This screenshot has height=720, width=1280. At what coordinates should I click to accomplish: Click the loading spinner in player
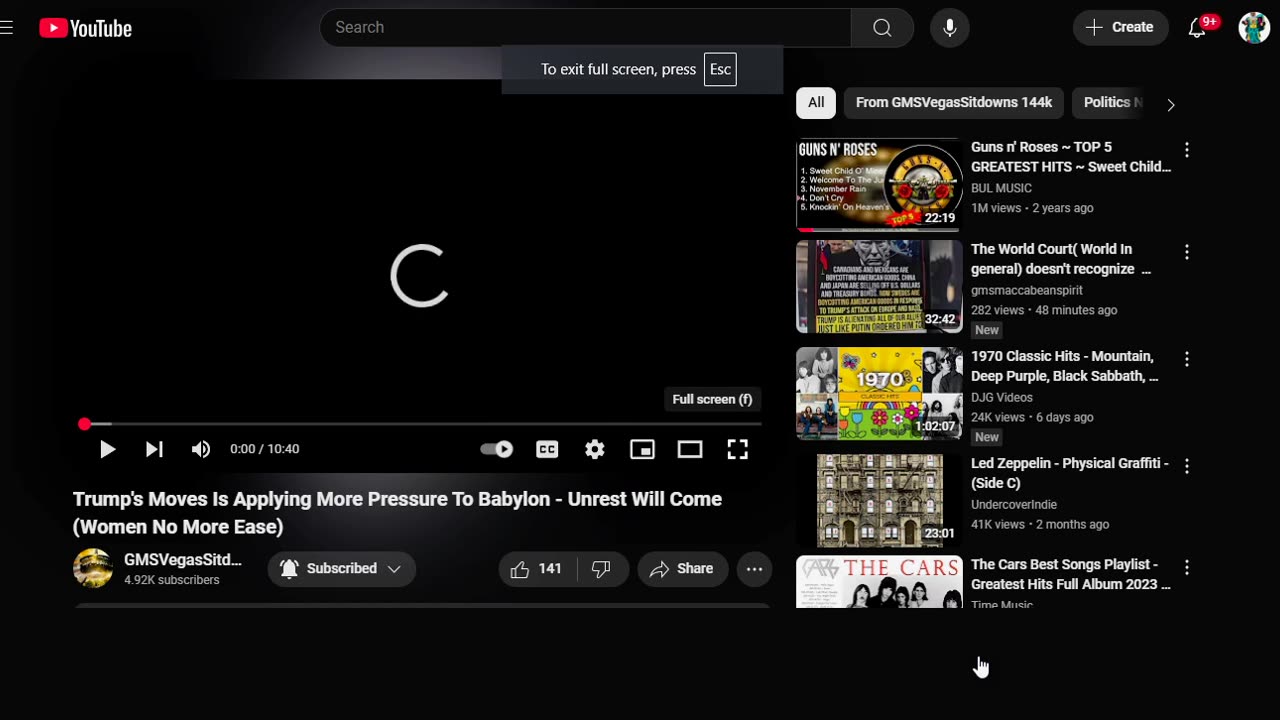tap(419, 276)
